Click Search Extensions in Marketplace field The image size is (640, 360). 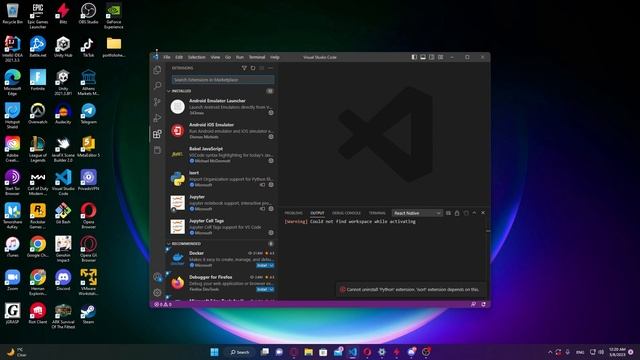(x=223, y=80)
